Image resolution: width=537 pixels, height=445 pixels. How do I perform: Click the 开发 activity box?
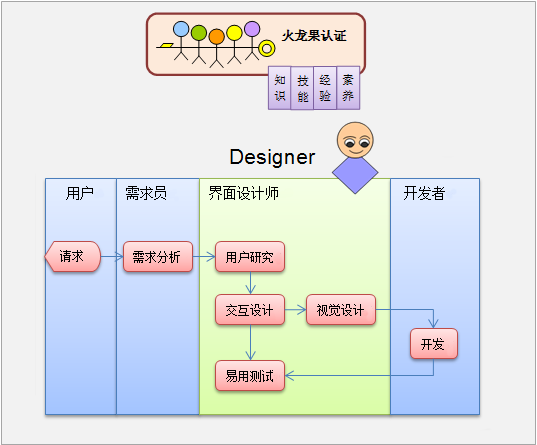tap(434, 344)
